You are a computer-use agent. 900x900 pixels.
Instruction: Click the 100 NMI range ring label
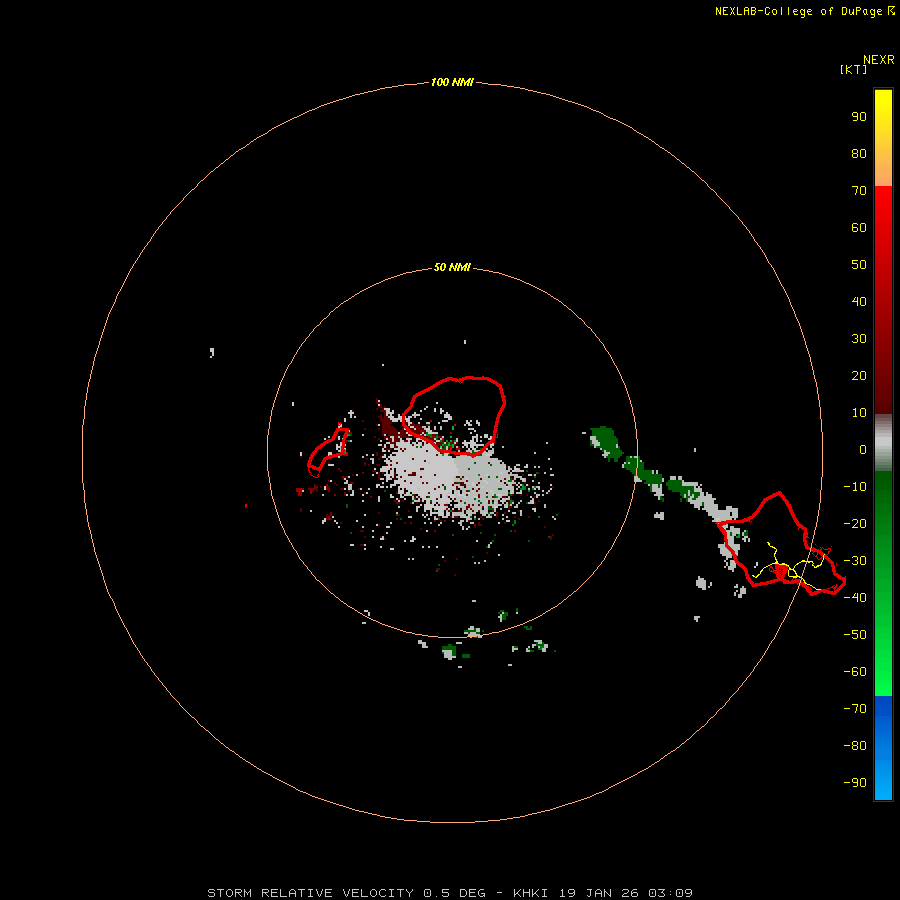click(452, 82)
